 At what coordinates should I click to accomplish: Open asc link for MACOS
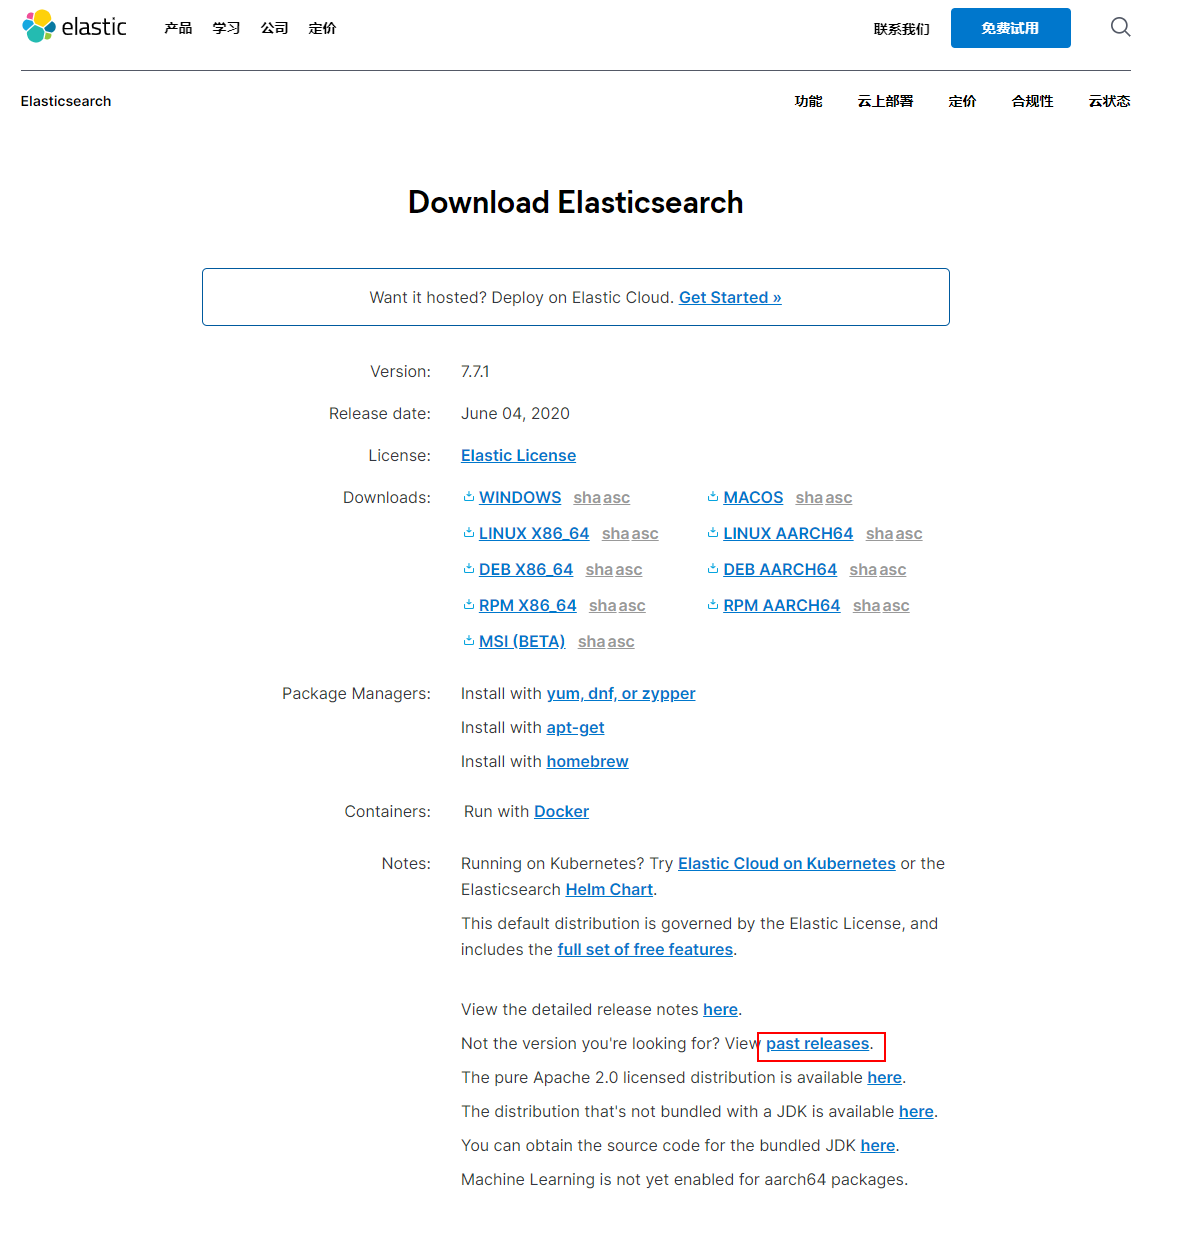(839, 497)
